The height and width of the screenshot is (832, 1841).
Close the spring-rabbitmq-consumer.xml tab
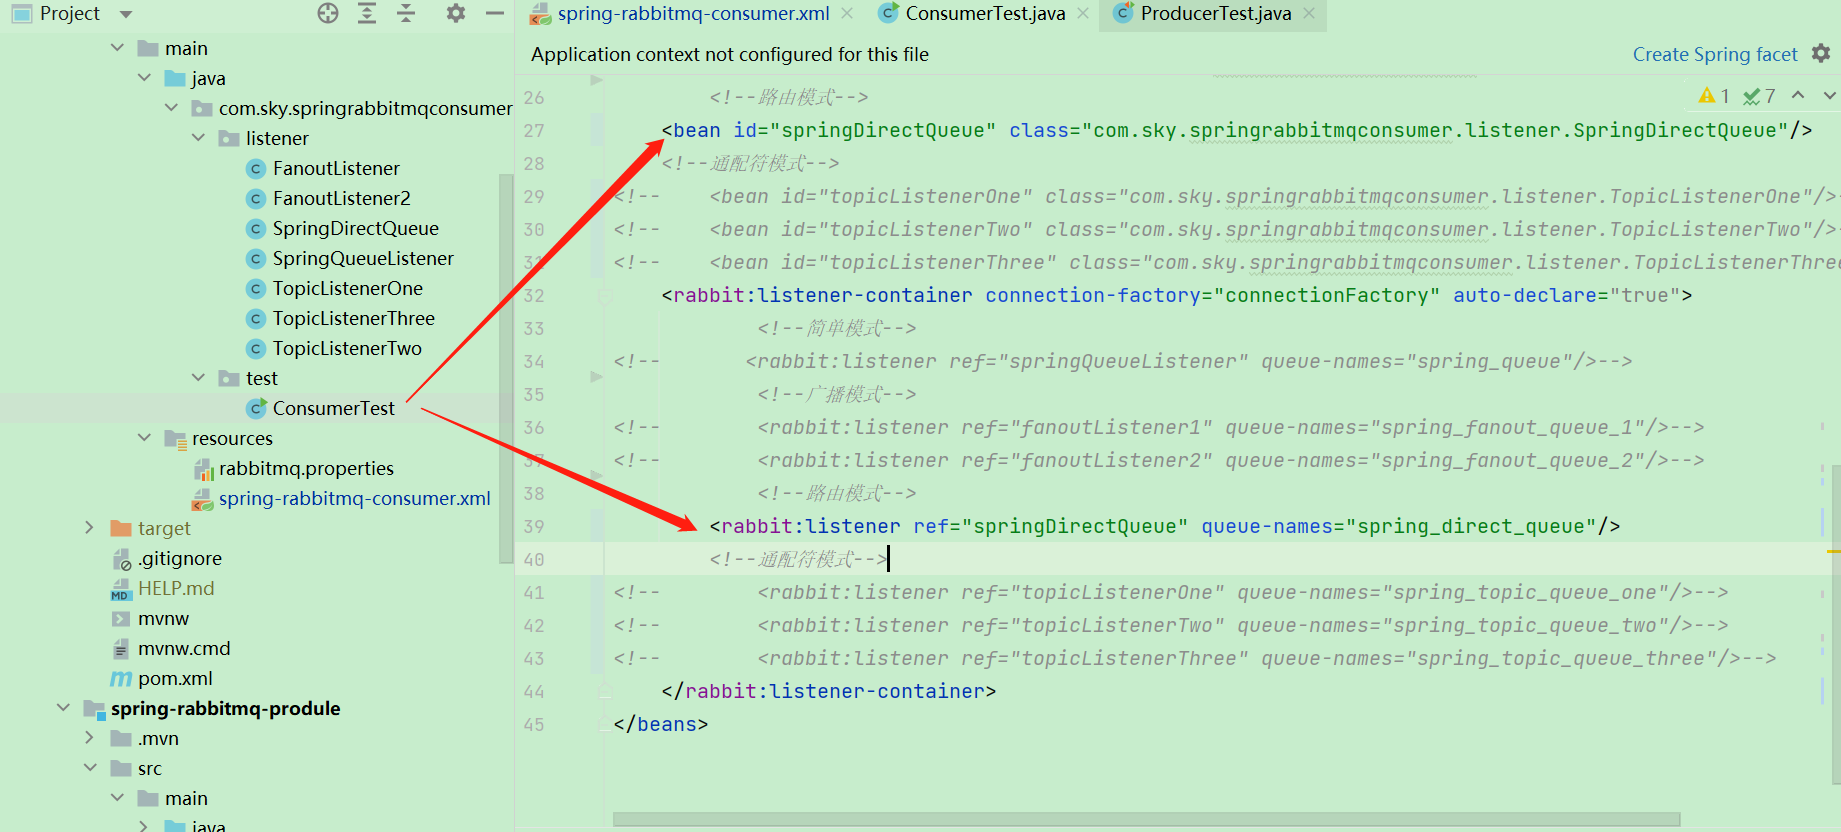[847, 13]
